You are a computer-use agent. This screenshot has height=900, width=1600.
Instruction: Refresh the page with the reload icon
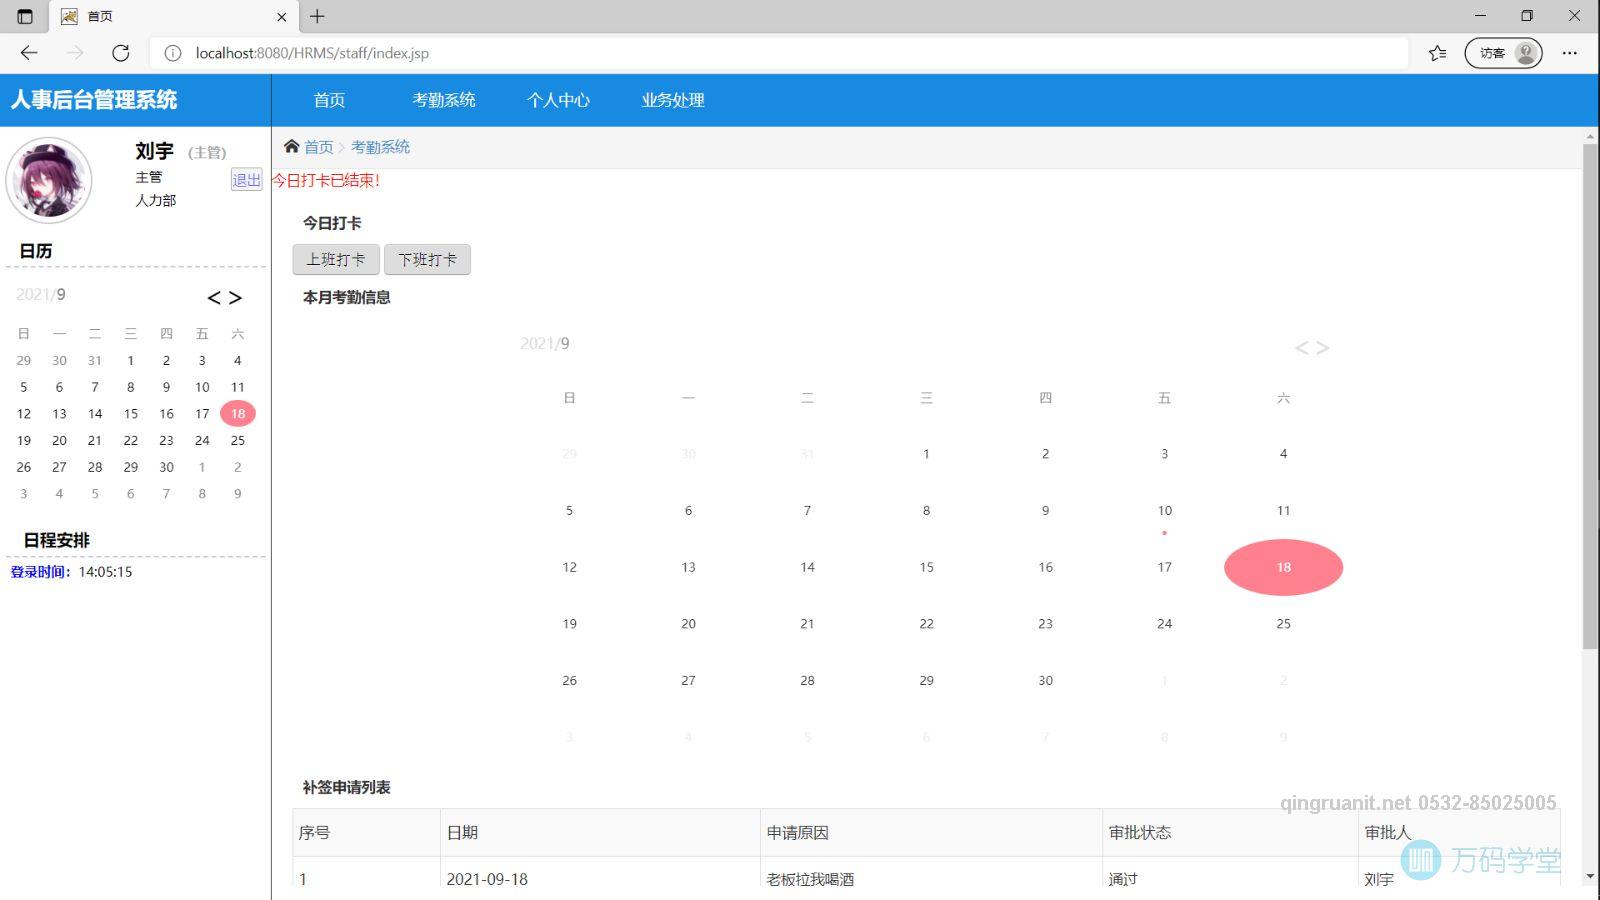coord(120,53)
